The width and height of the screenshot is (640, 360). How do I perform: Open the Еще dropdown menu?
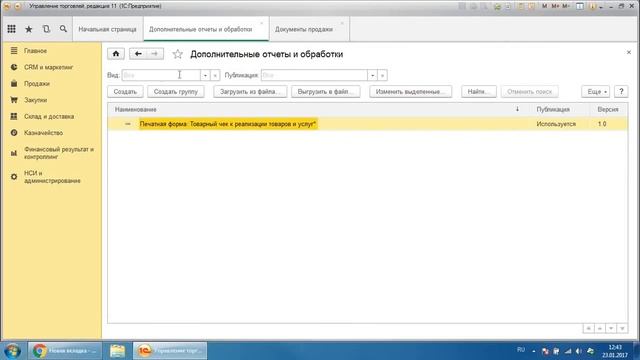click(596, 91)
